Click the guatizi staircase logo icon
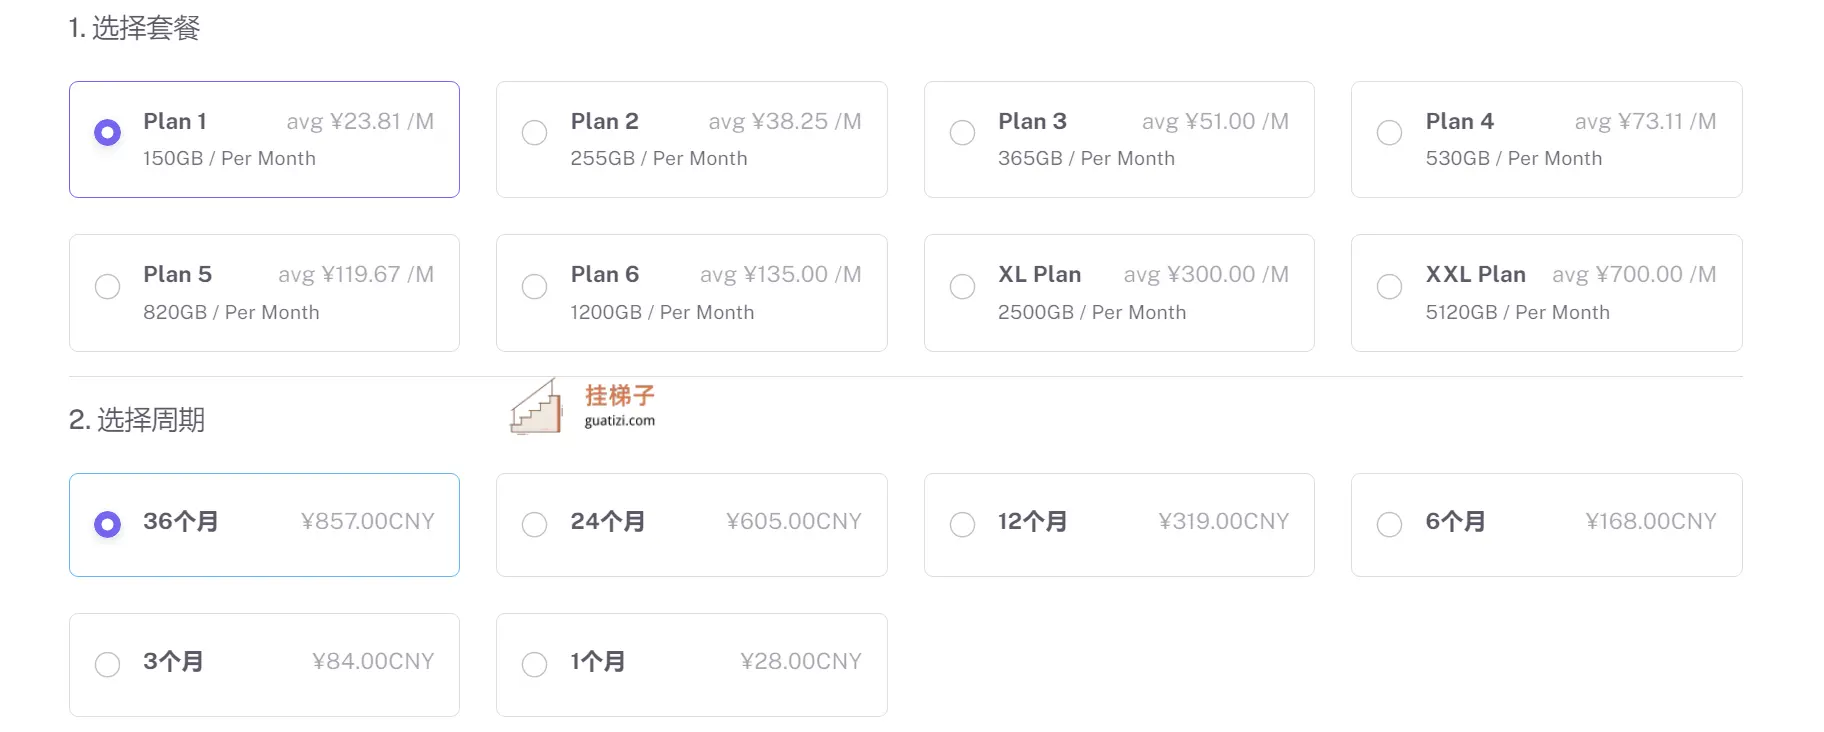The height and width of the screenshot is (732, 1824). pos(537,407)
